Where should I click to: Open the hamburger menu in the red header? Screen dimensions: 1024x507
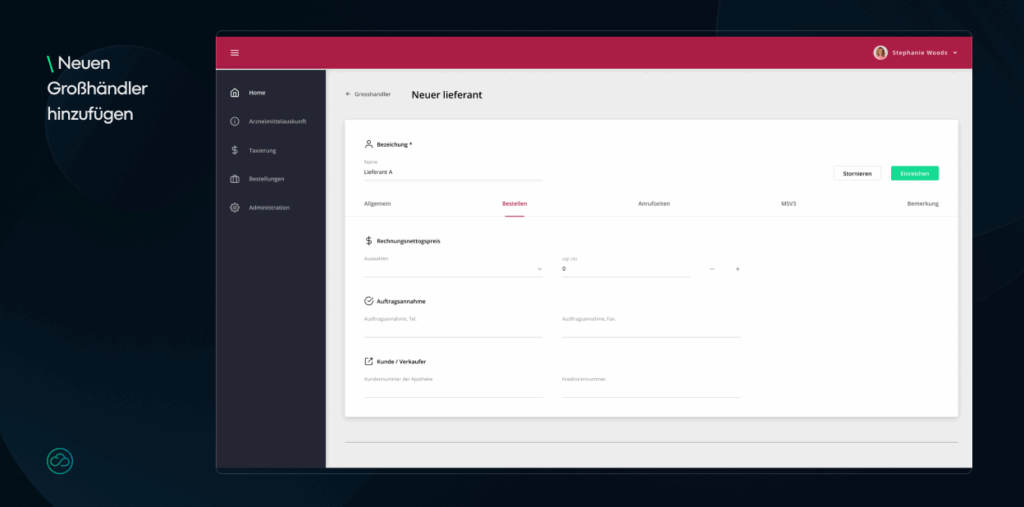[235, 53]
